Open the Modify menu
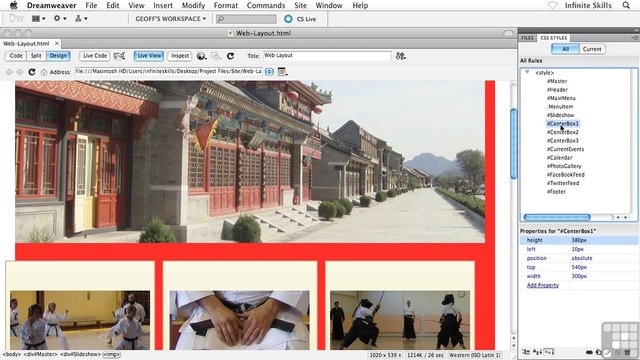Viewport: 640px width, 360px height. 193,5
